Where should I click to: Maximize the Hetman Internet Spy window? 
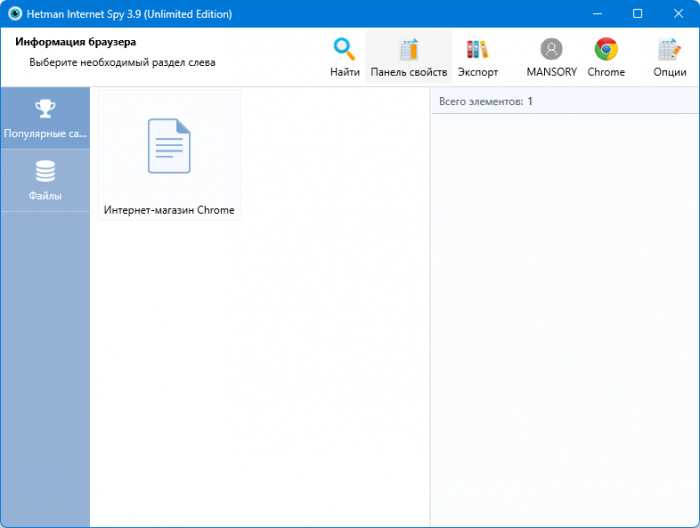pos(637,14)
